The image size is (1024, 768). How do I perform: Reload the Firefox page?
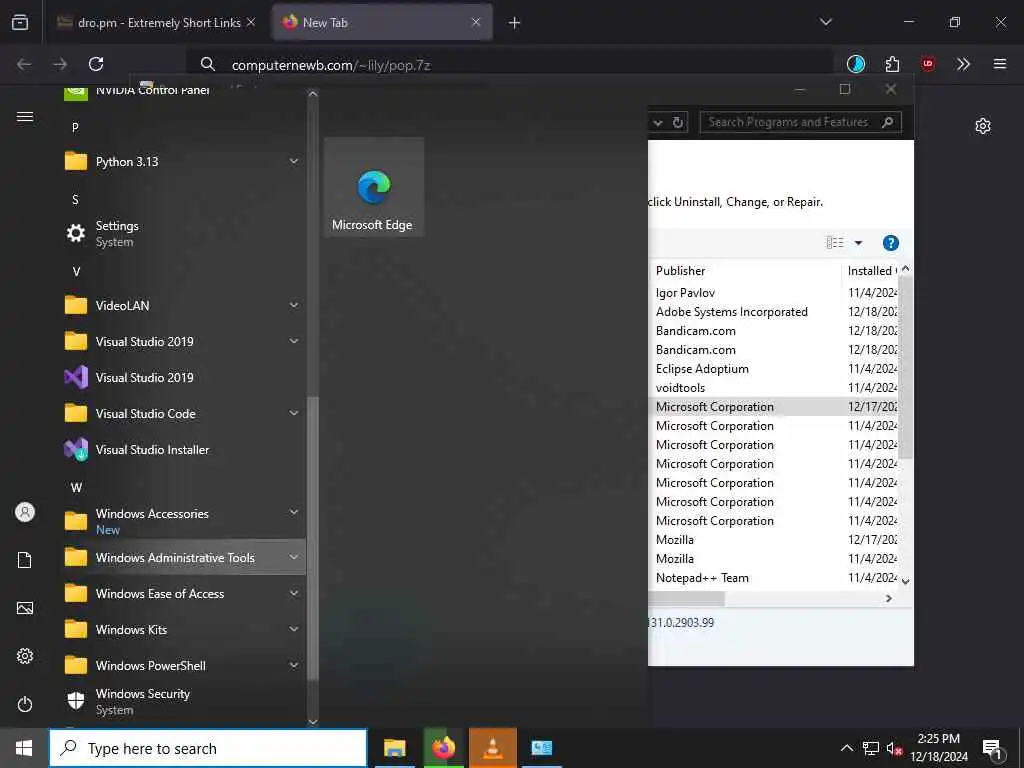[x=96, y=64]
